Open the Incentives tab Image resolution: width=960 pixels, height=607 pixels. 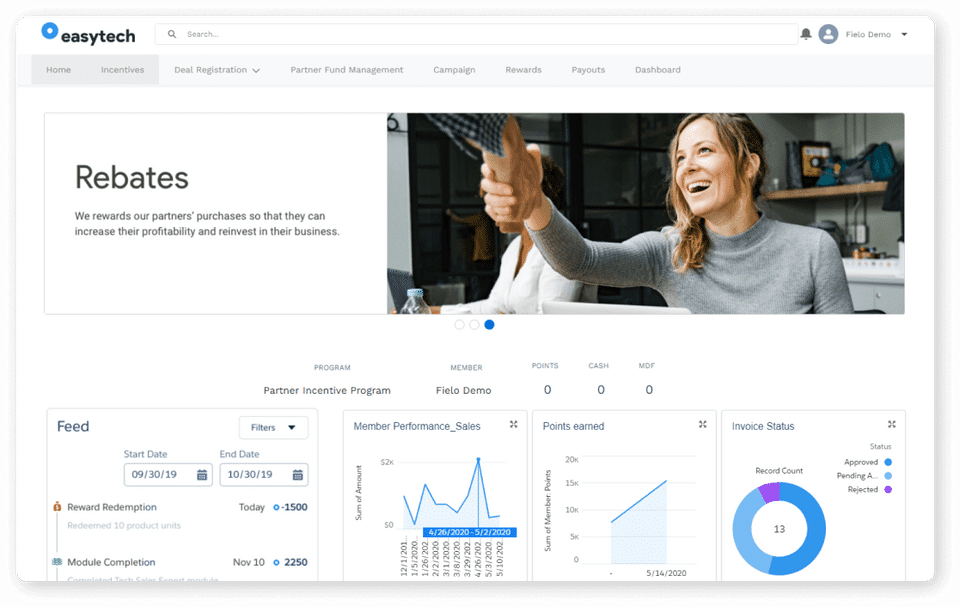122,70
